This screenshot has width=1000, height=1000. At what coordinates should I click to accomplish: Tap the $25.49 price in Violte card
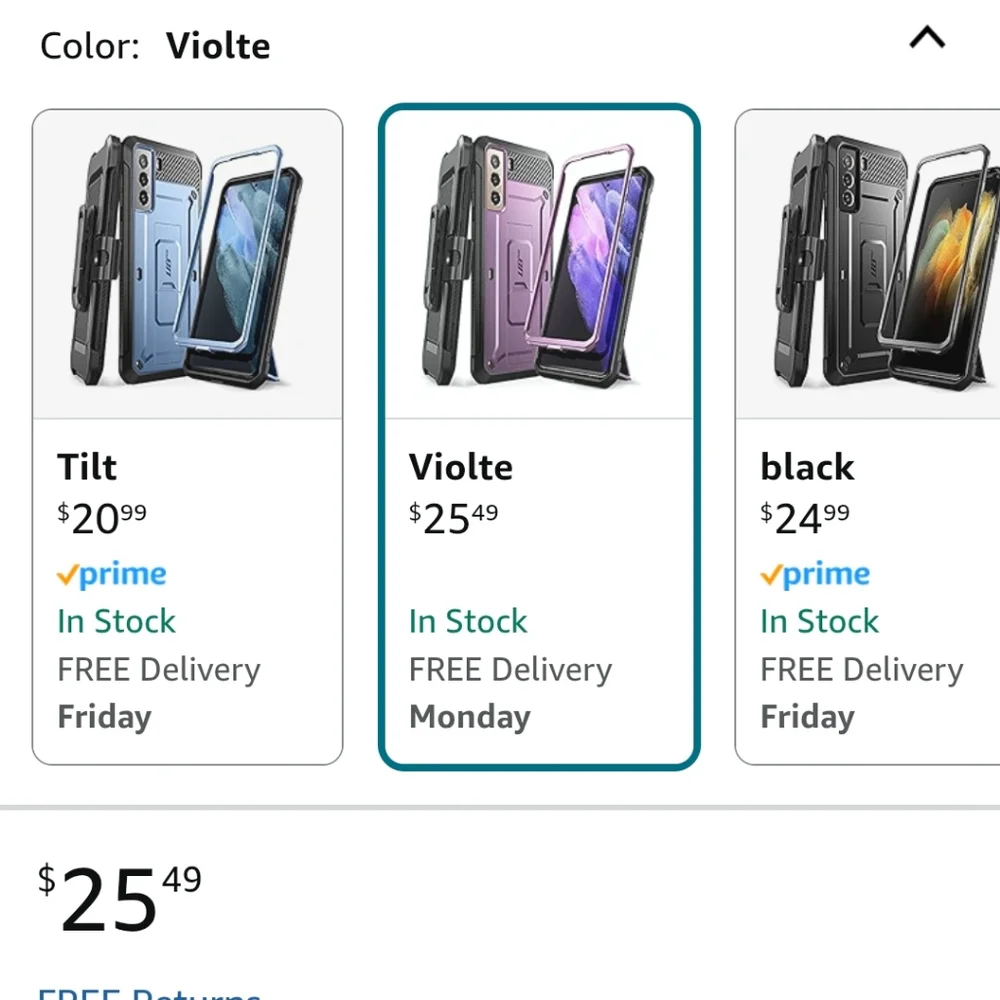(453, 518)
